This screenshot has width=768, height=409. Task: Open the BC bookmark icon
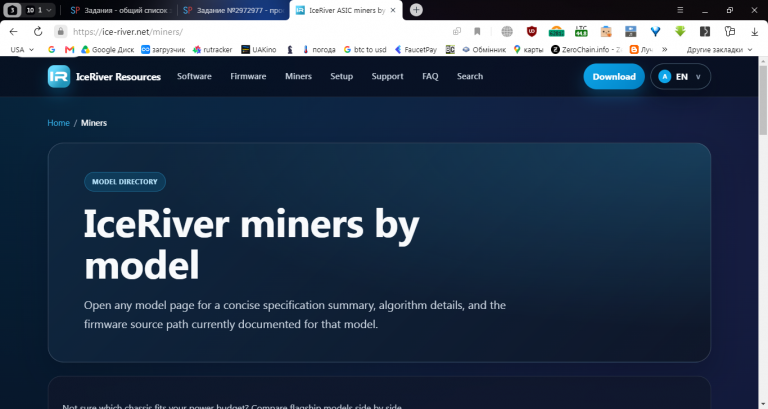[450, 49]
